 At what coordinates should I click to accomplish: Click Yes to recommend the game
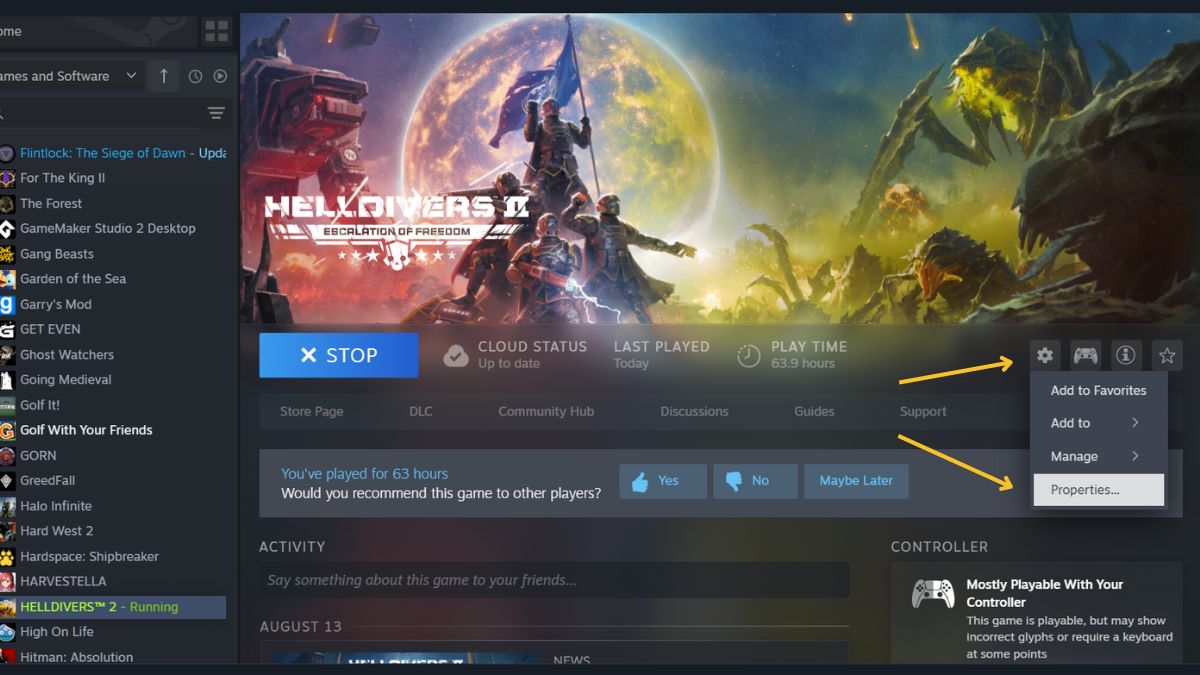pyautogui.click(x=663, y=481)
